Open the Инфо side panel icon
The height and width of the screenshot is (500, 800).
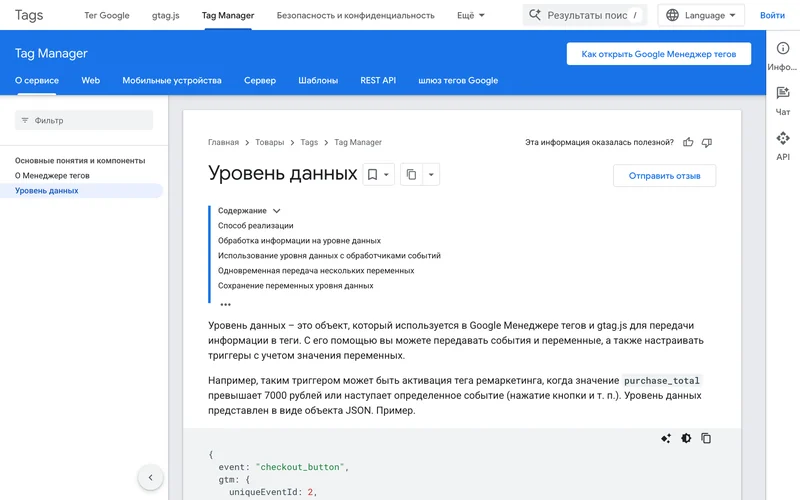[x=783, y=48]
